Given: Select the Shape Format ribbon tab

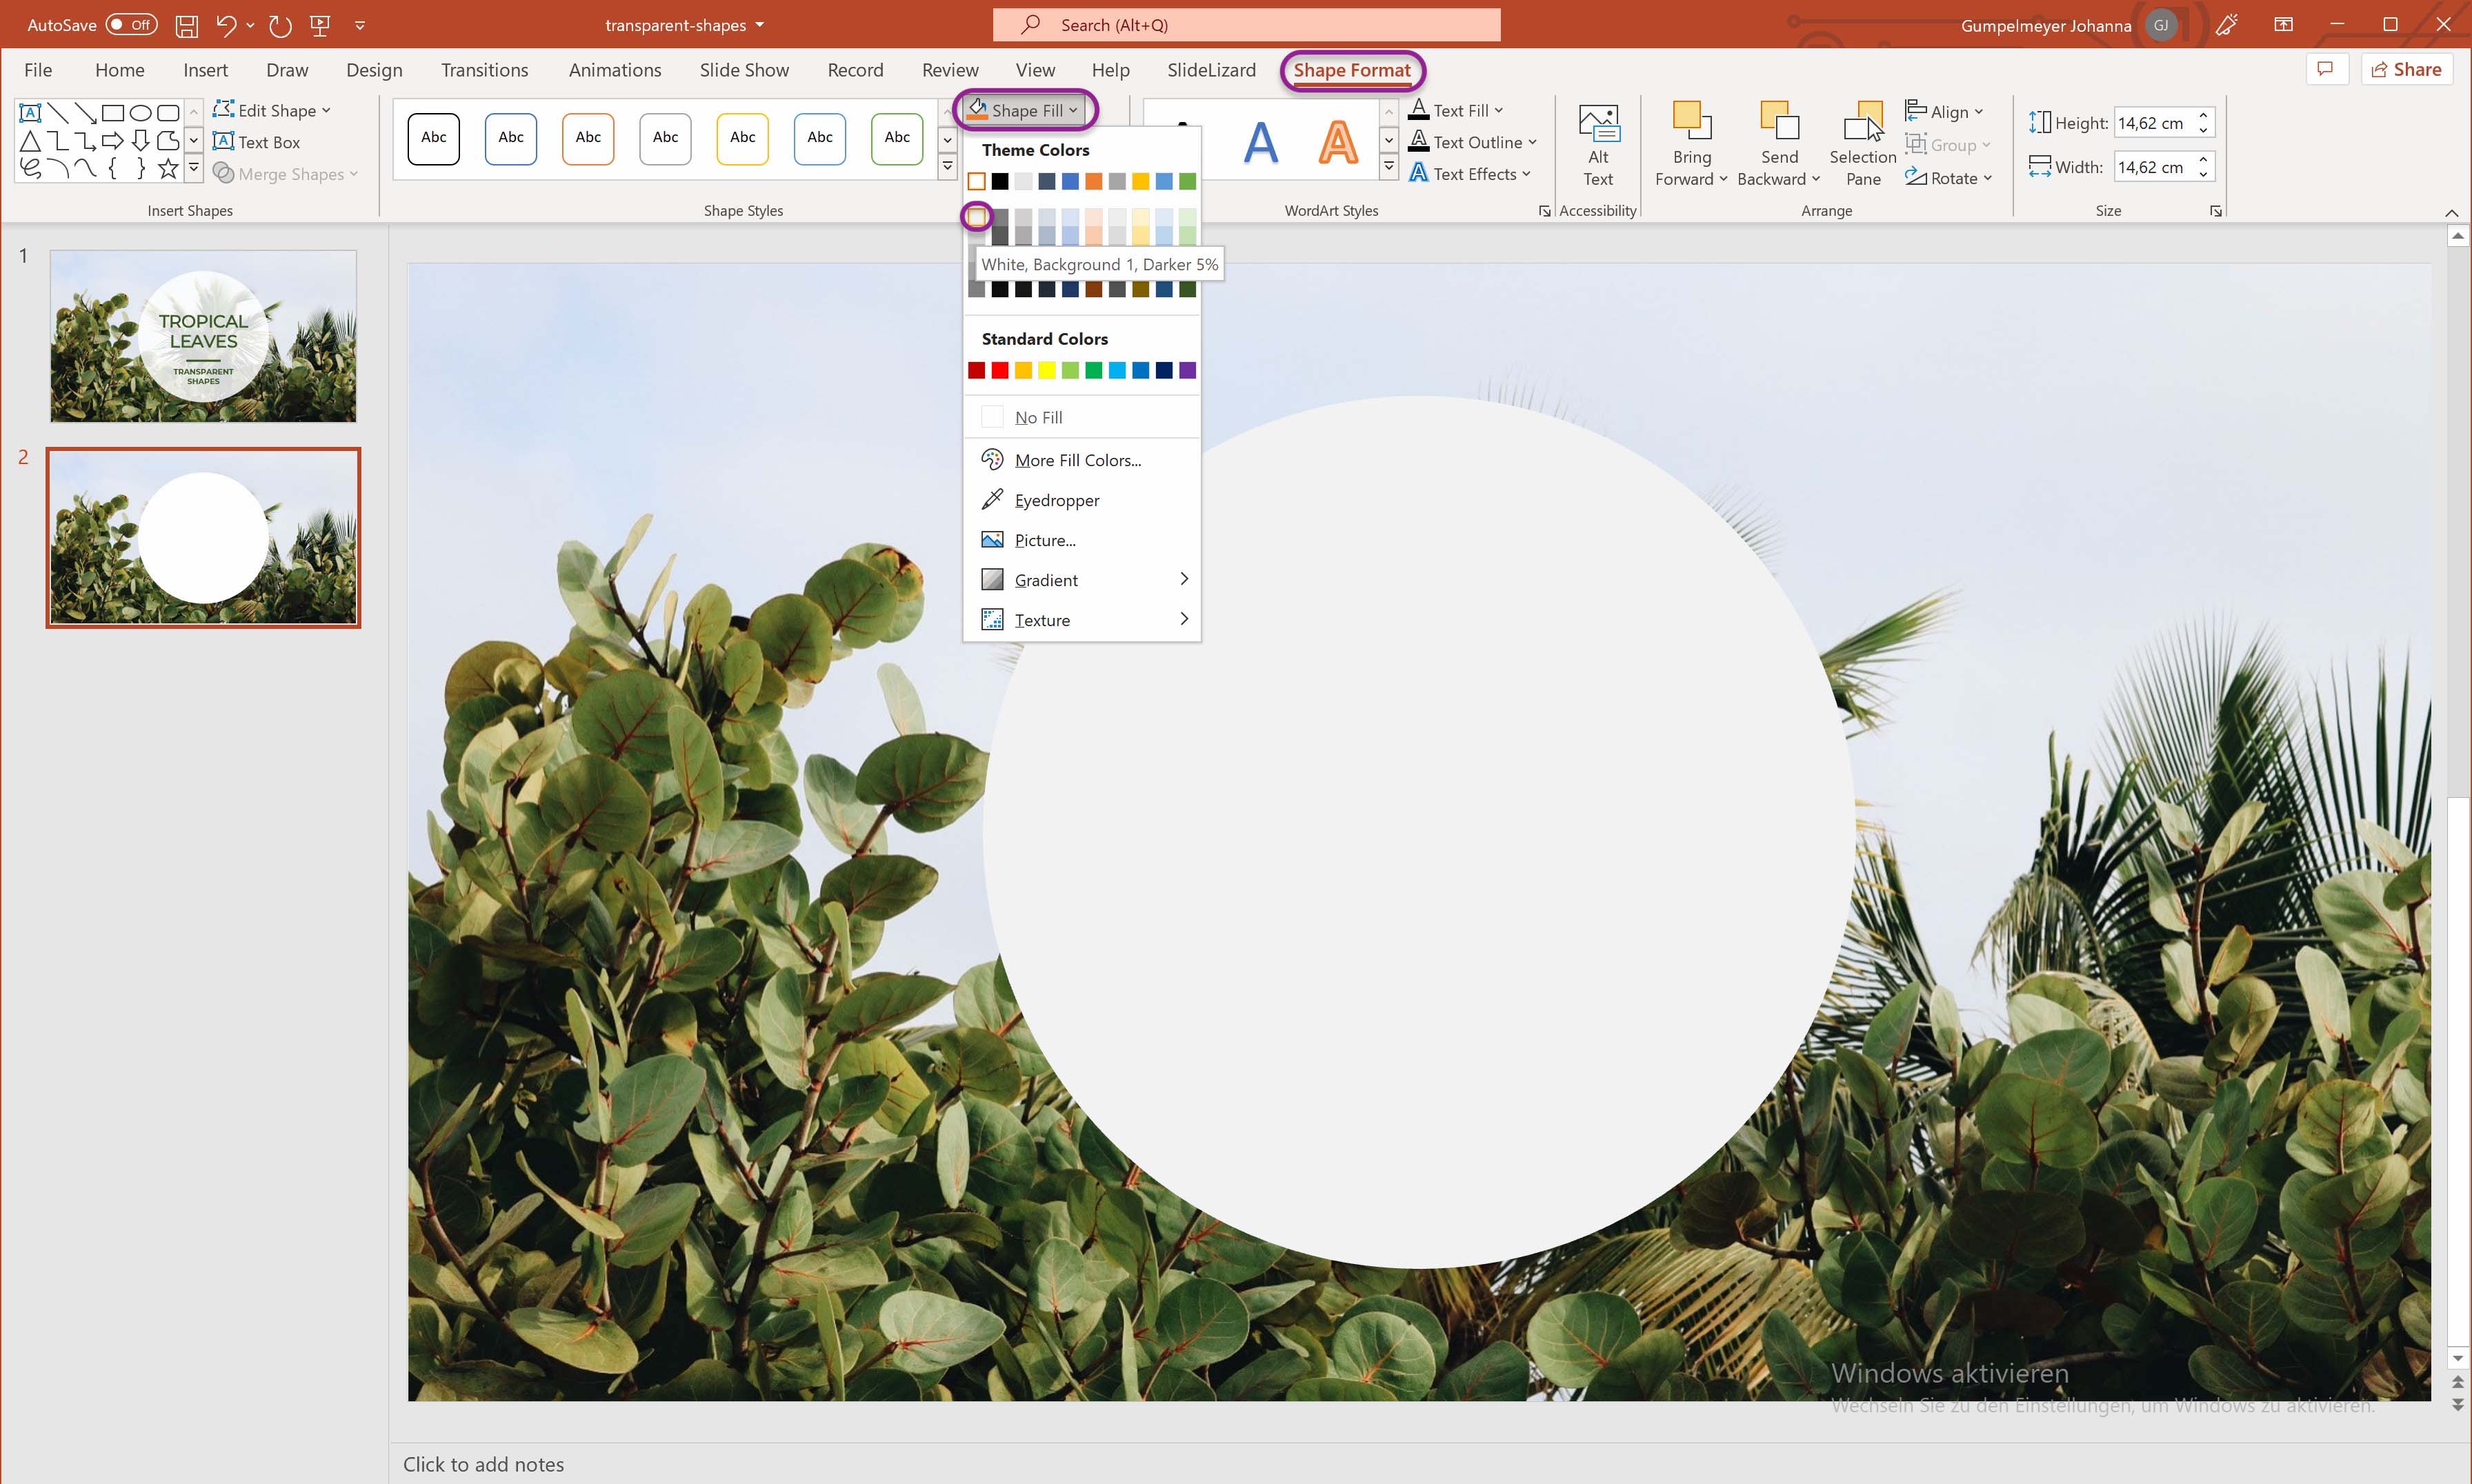Looking at the screenshot, I should click(x=1353, y=69).
